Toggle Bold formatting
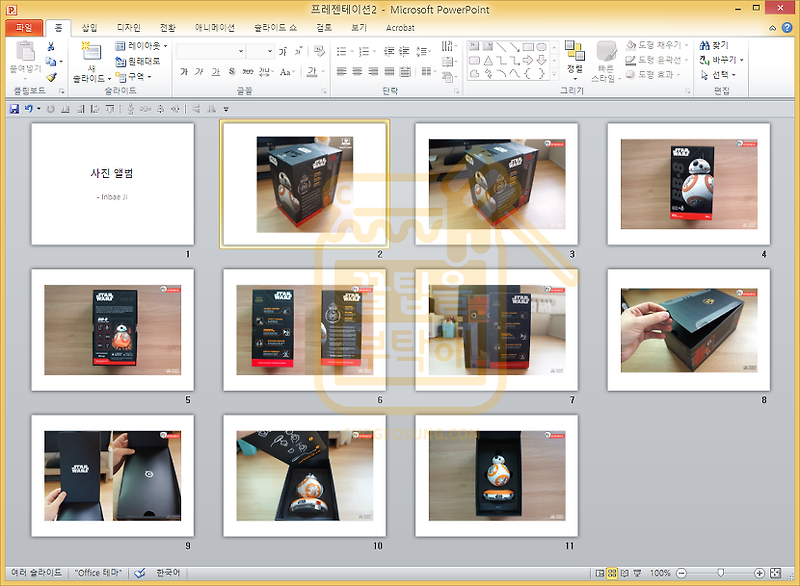The height and width of the screenshot is (586, 800). tap(184, 72)
